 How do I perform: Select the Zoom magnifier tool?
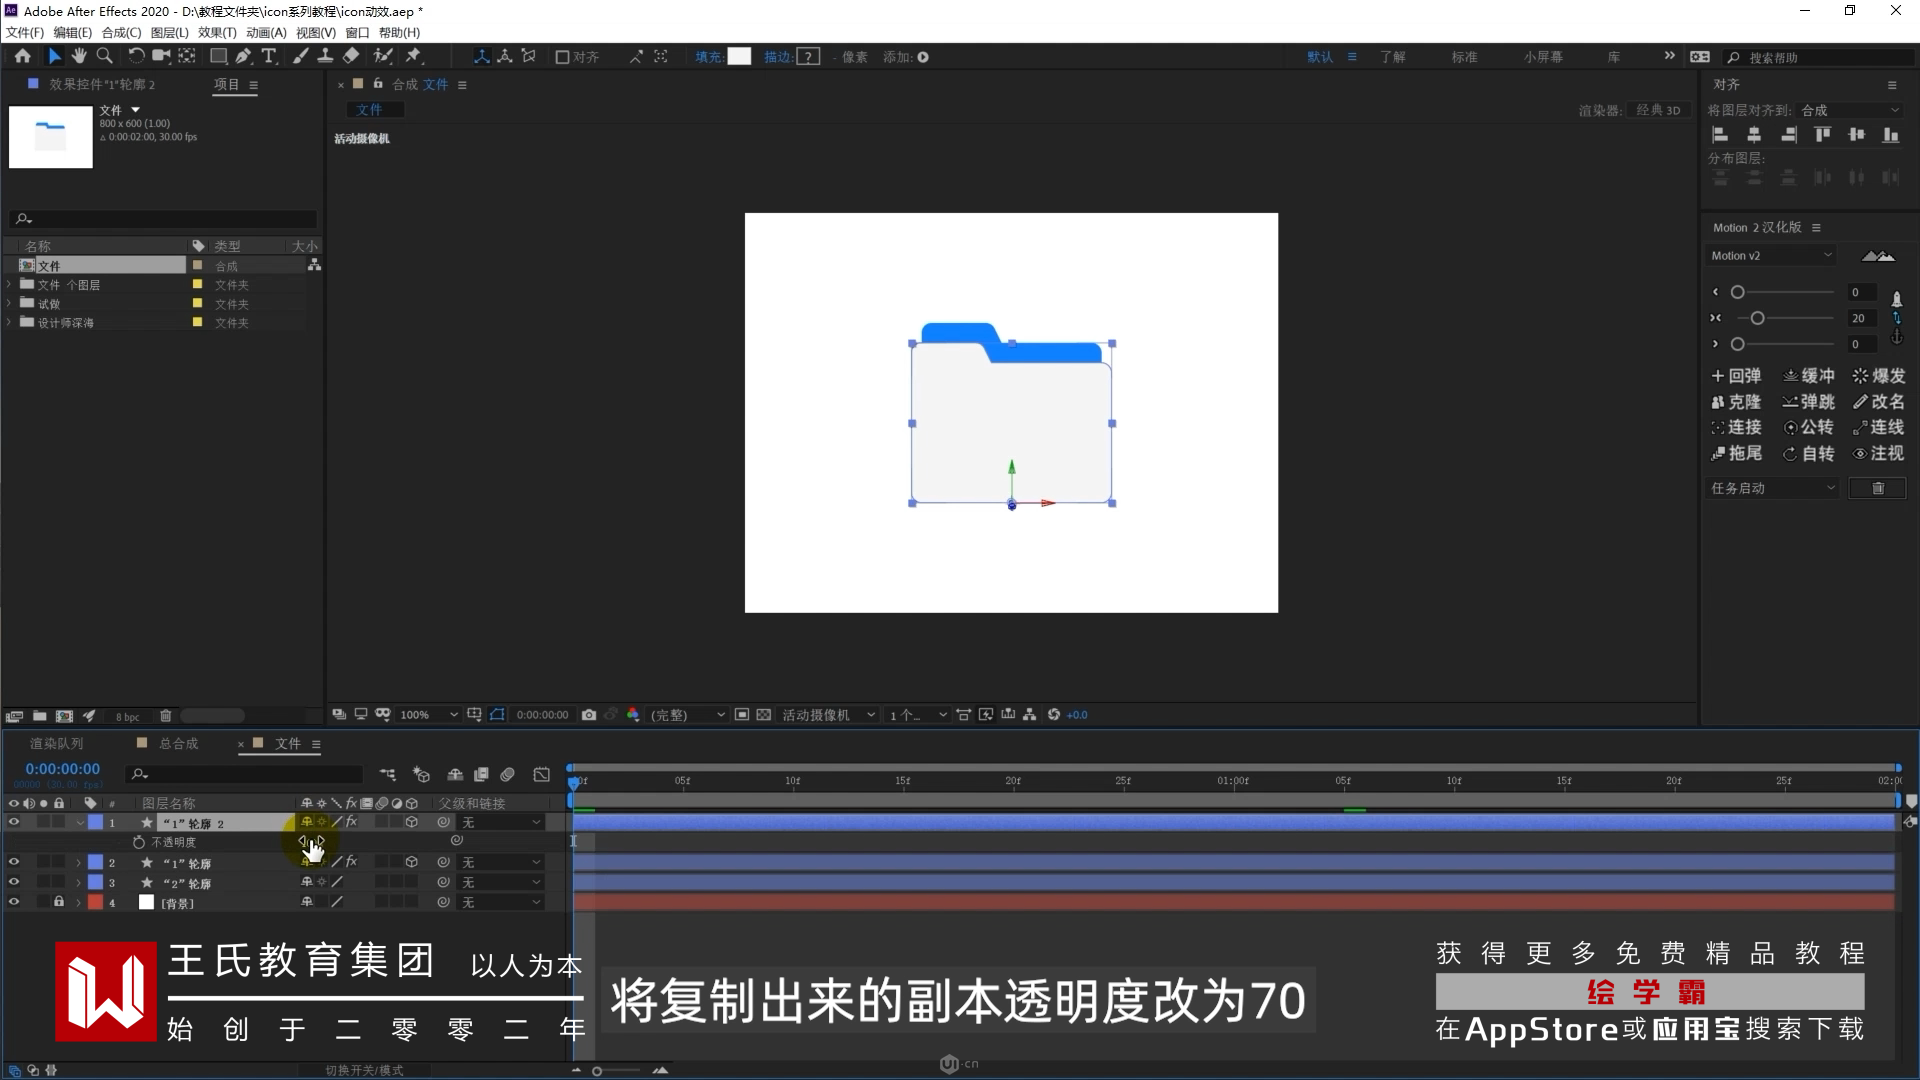[104, 56]
